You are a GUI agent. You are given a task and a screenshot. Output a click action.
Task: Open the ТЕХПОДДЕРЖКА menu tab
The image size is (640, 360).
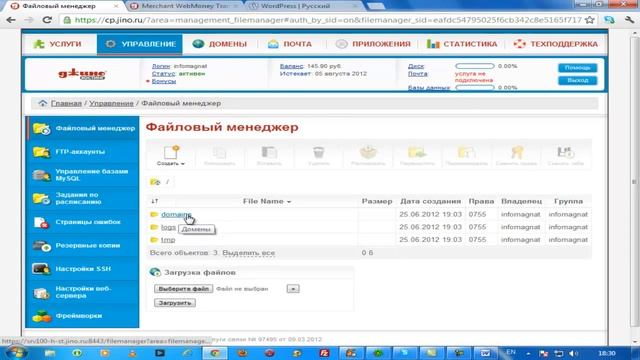click(x=556, y=44)
